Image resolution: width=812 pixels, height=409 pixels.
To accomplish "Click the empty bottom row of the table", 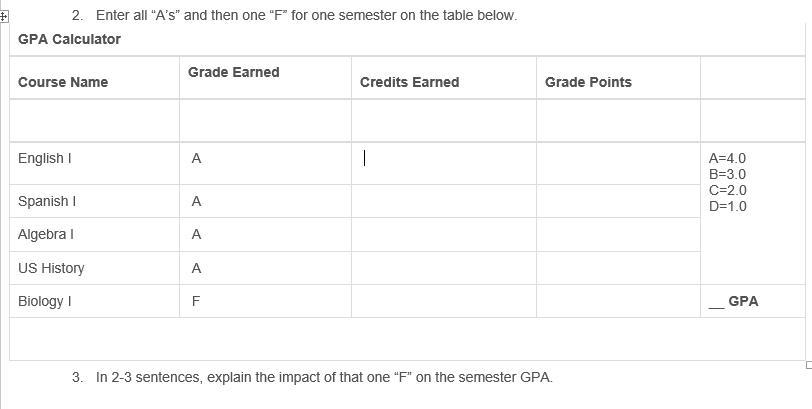I will [407, 339].
